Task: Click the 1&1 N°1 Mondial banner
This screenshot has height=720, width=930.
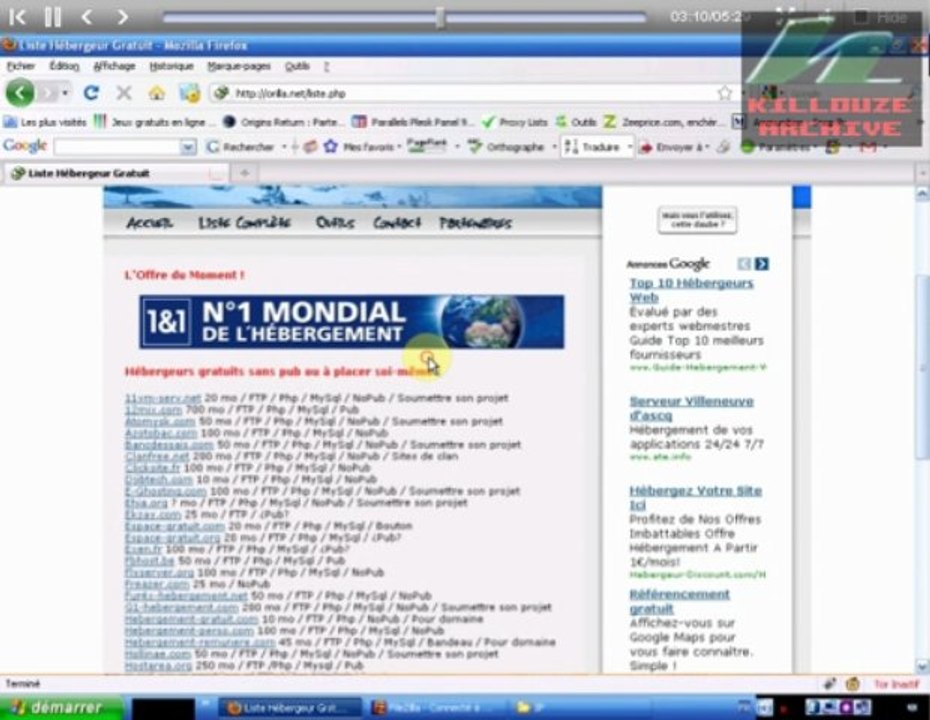Action: (352, 322)
